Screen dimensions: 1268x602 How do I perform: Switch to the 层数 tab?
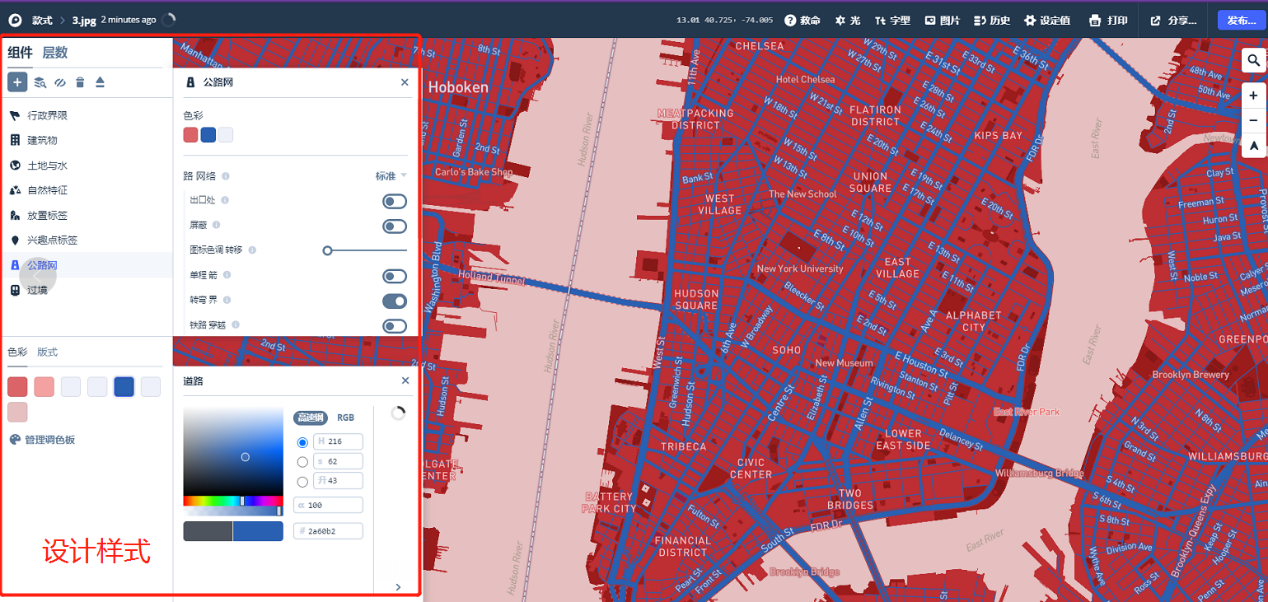(55, 53)
